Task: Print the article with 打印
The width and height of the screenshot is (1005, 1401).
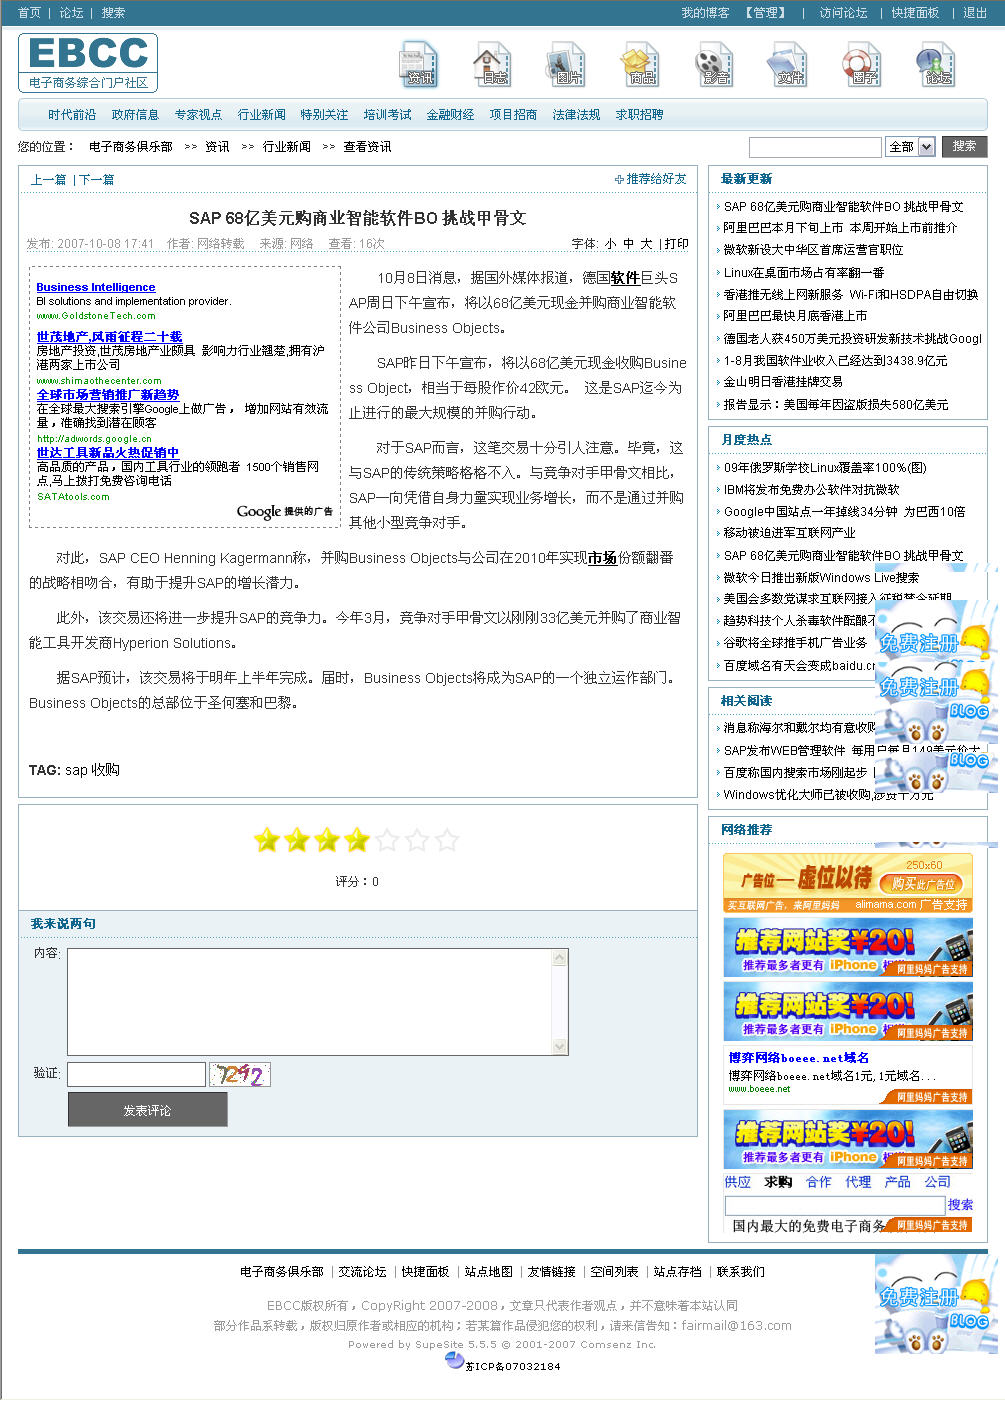Action: [x=677, y=244]
